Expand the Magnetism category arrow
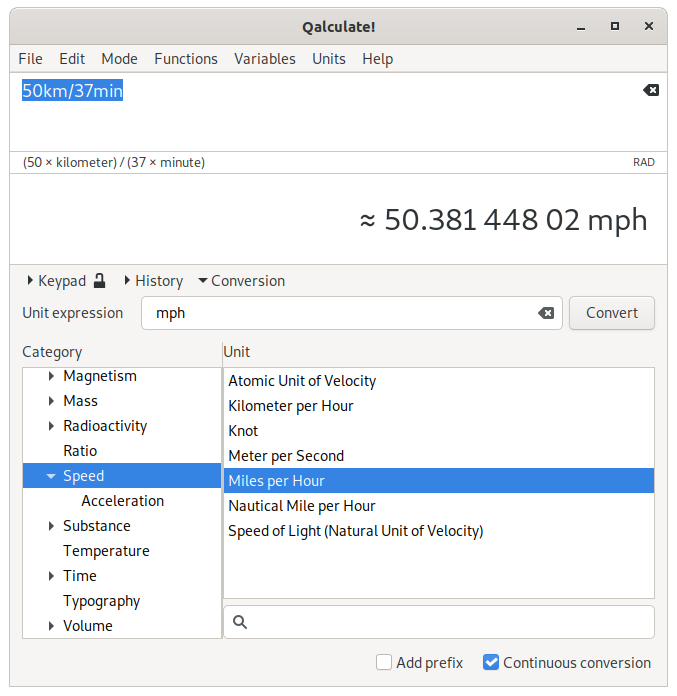 click(x=51, y=376)
